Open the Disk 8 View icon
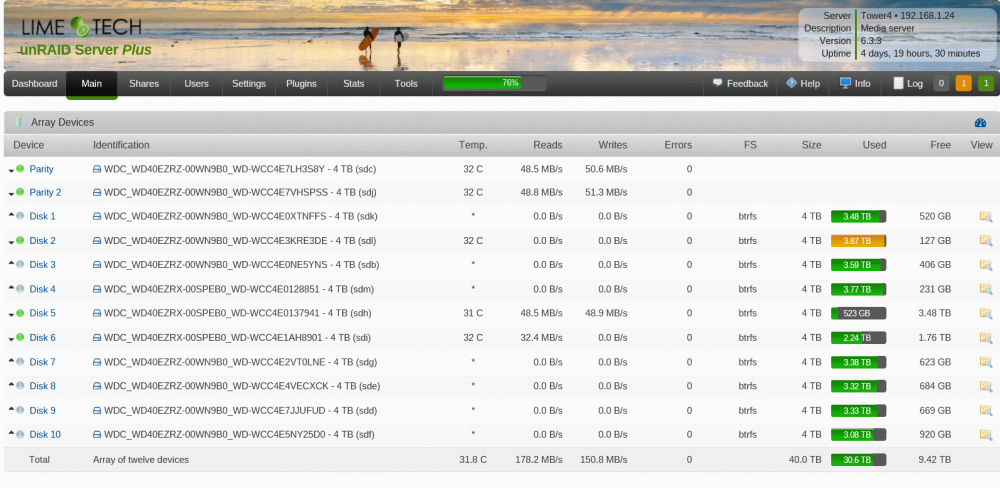Viewport: 1000px width, 488px height. tap(985, 386)
